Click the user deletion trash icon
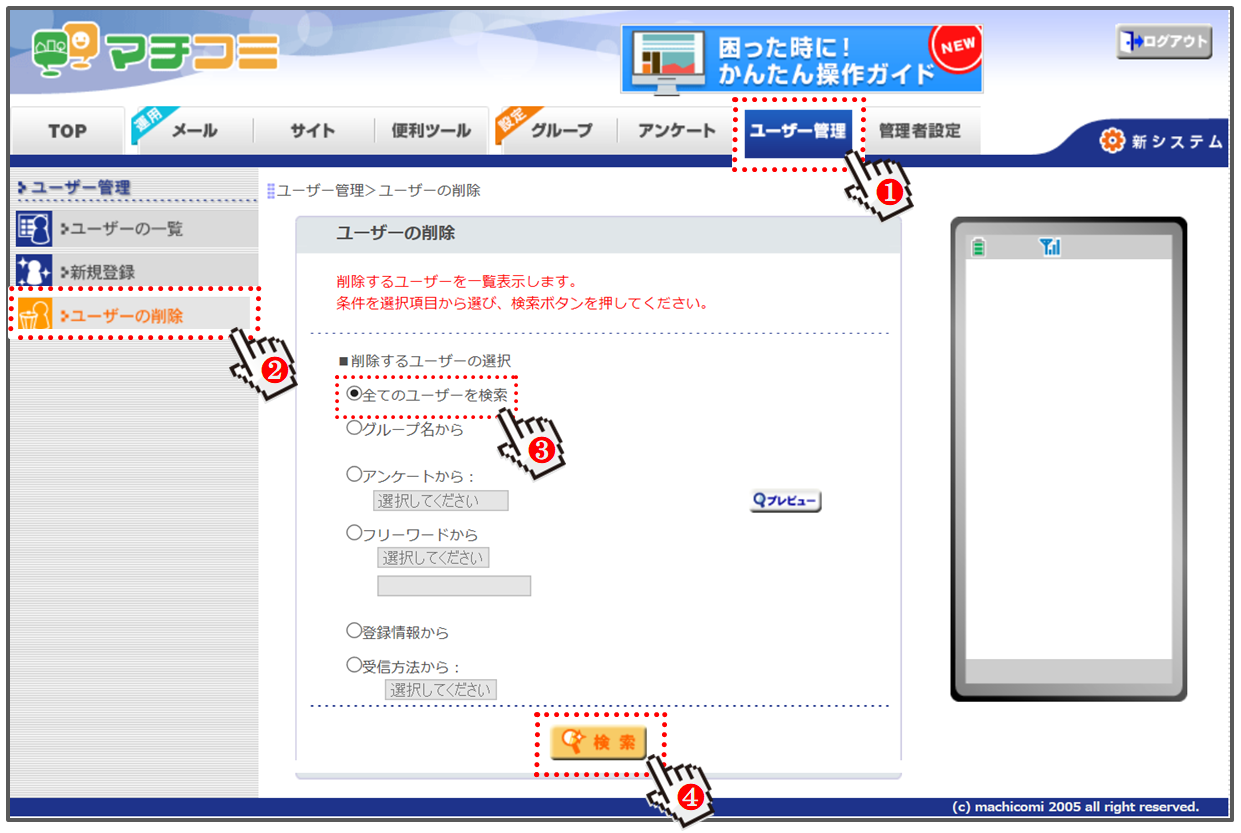1241x833 pixels. click(x=34, y=316)
